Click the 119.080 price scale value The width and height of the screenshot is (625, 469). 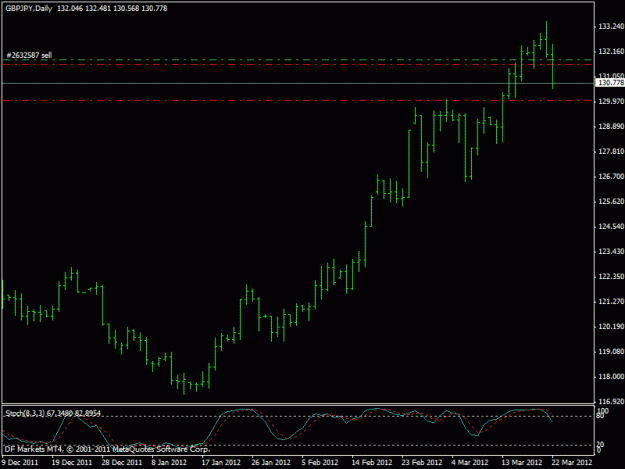[611, 352]
